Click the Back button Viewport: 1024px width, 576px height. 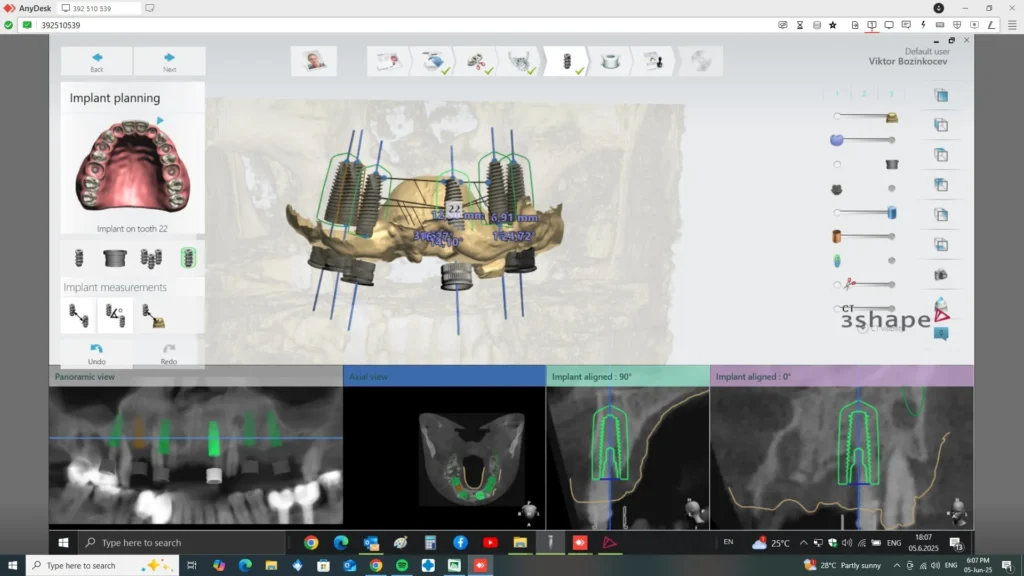pos(97,62)
